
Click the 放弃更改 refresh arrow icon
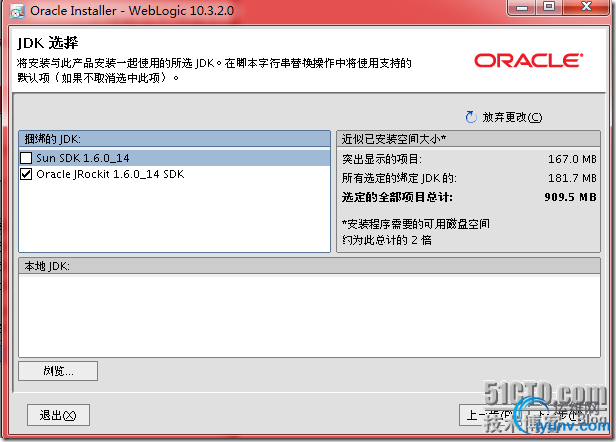[471, 117]
